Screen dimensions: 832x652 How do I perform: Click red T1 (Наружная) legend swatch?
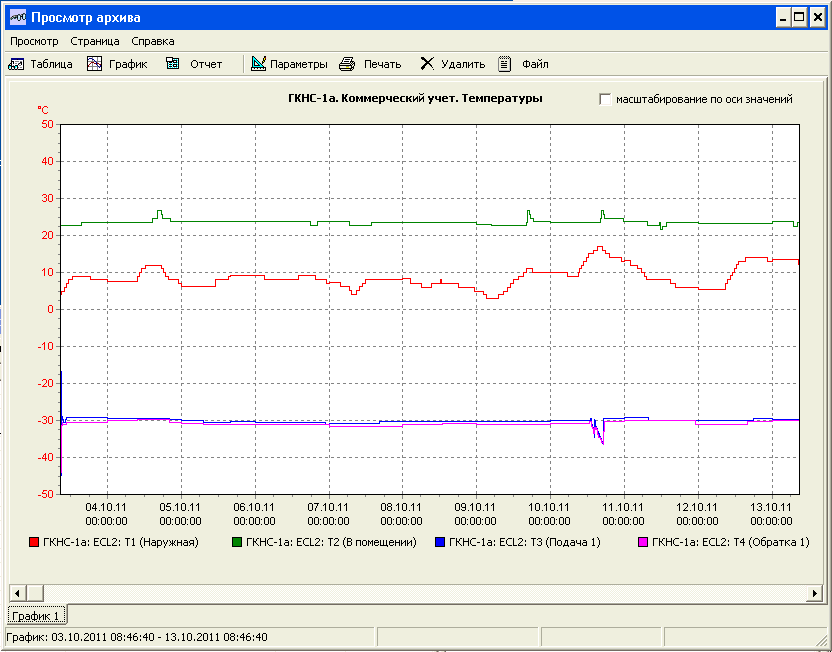click(x=34, y=542)
